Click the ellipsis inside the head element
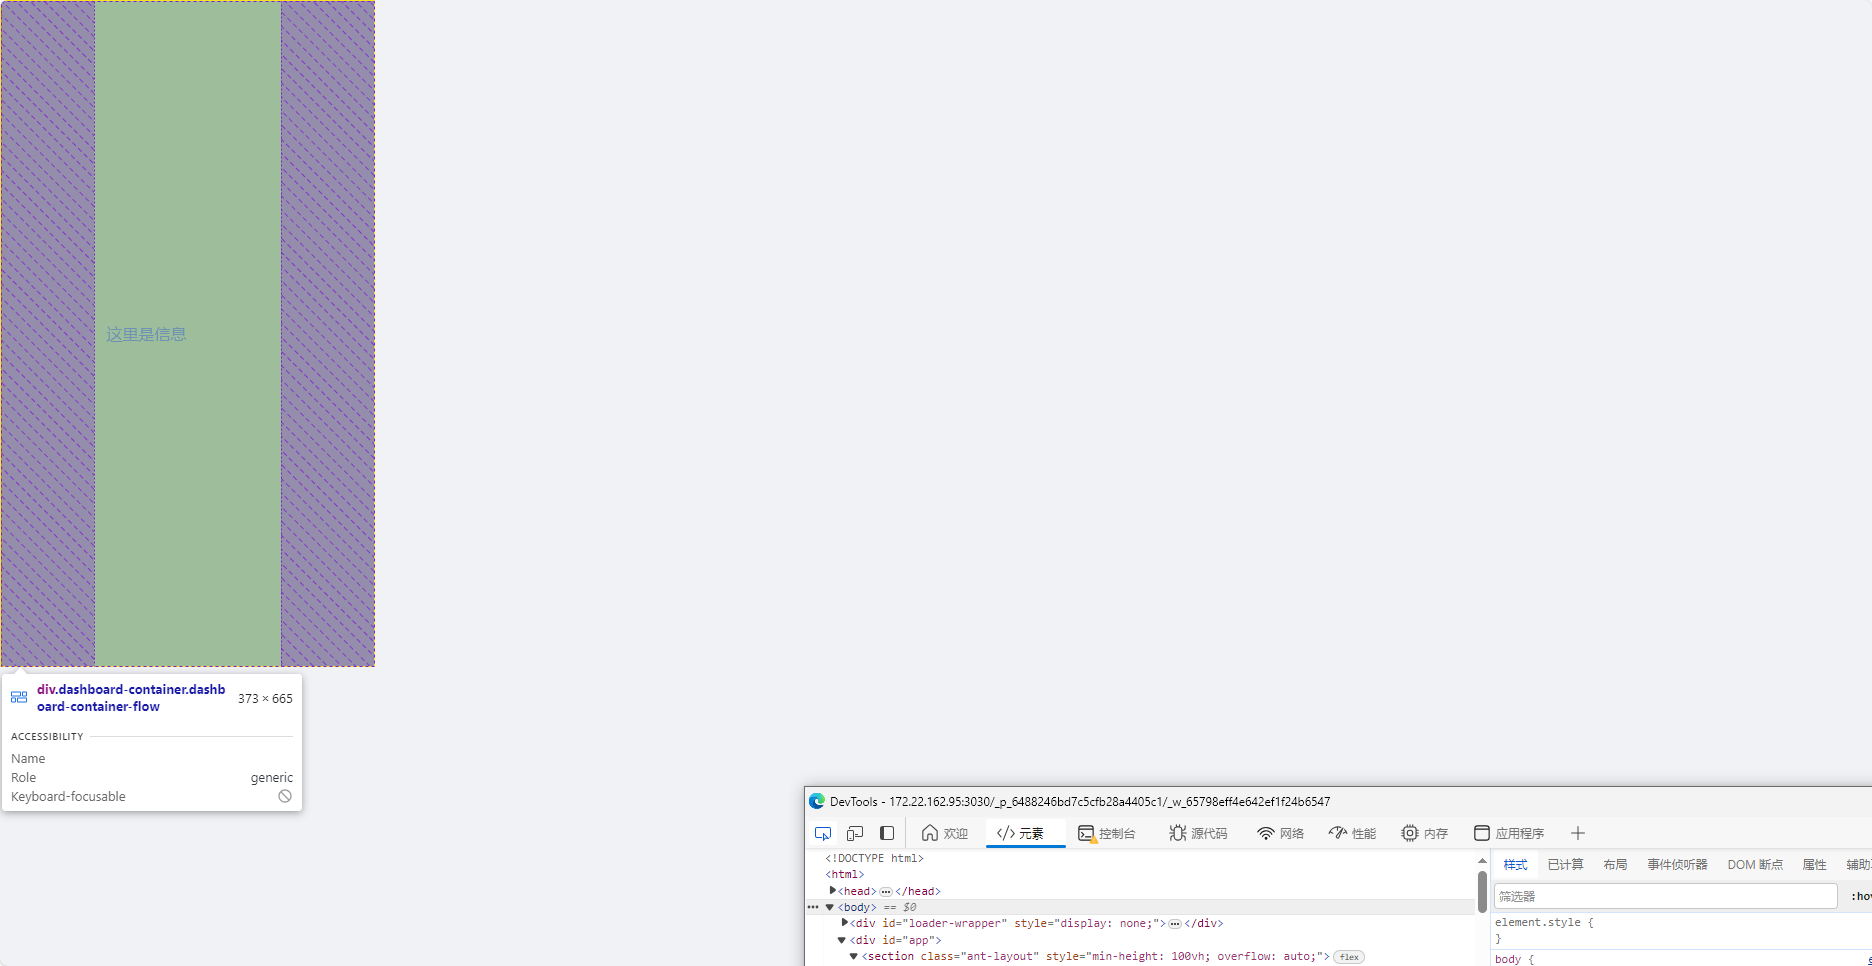The height and width of the screenshot is (966, 1872). click(886, 891)
